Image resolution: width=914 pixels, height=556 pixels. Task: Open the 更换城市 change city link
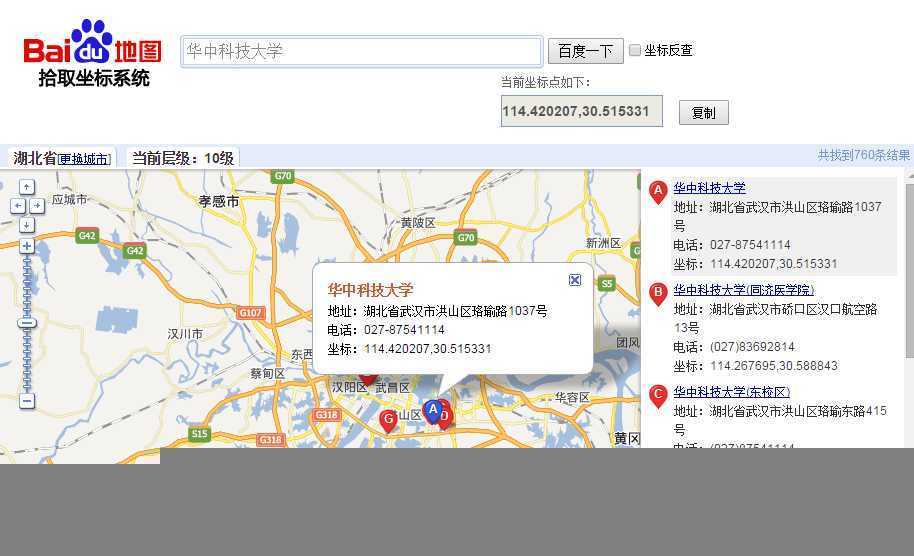coord(85,159)
